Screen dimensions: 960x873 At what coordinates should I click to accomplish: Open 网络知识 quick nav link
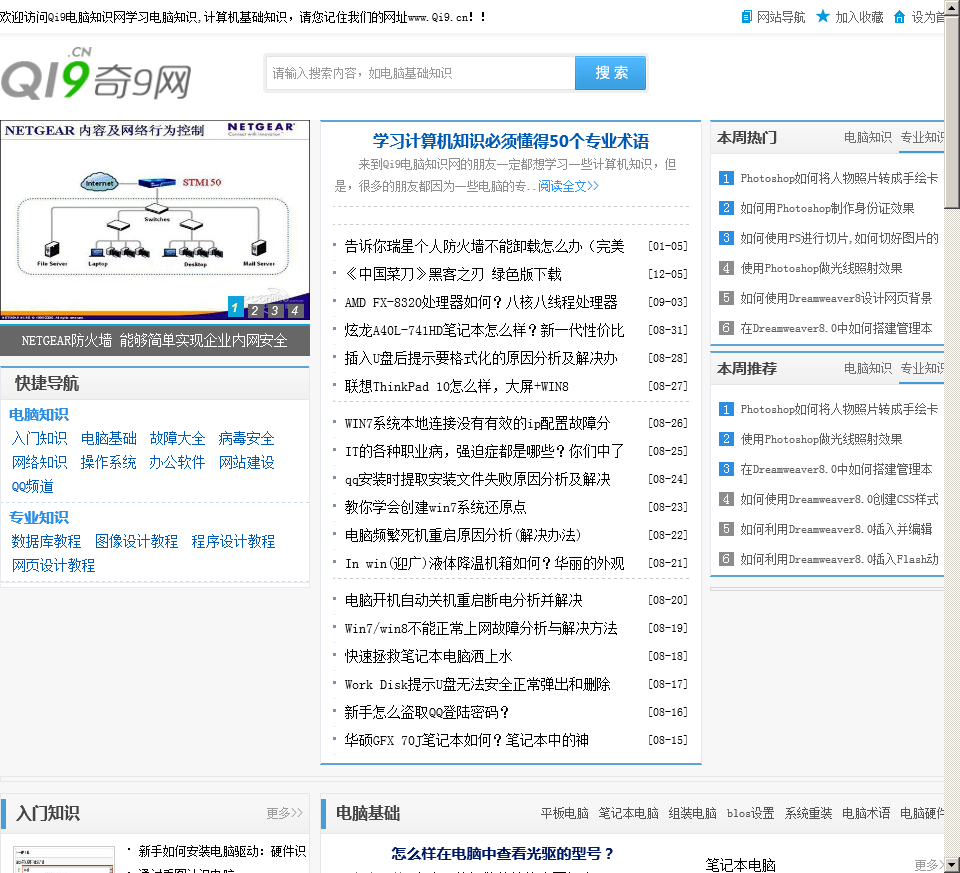39,462
